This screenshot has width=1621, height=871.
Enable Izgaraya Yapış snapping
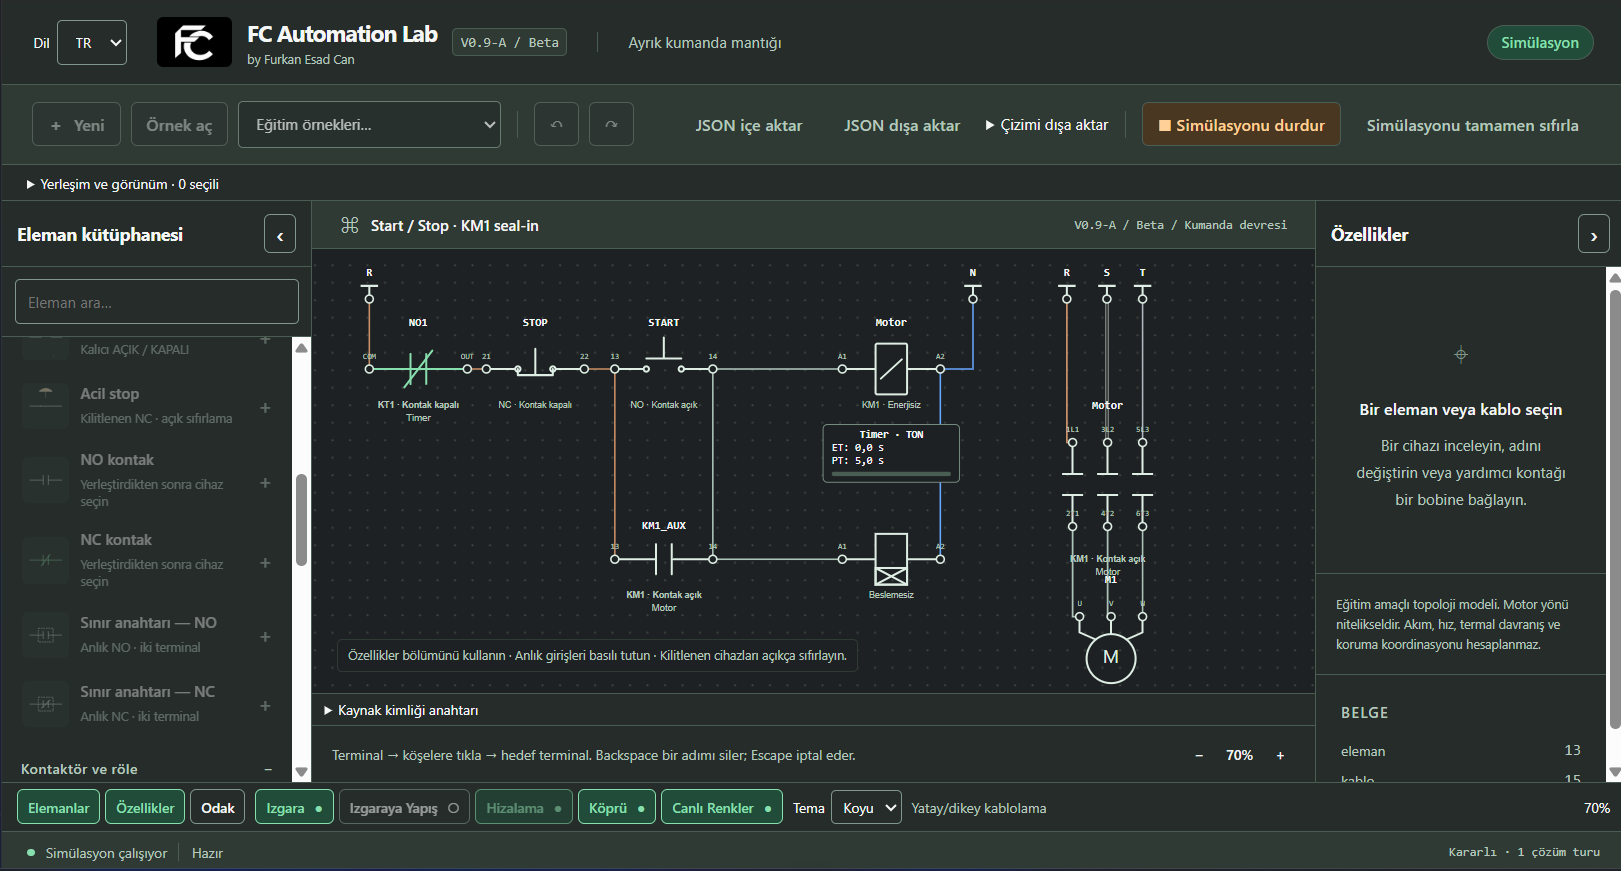point(404,808)
